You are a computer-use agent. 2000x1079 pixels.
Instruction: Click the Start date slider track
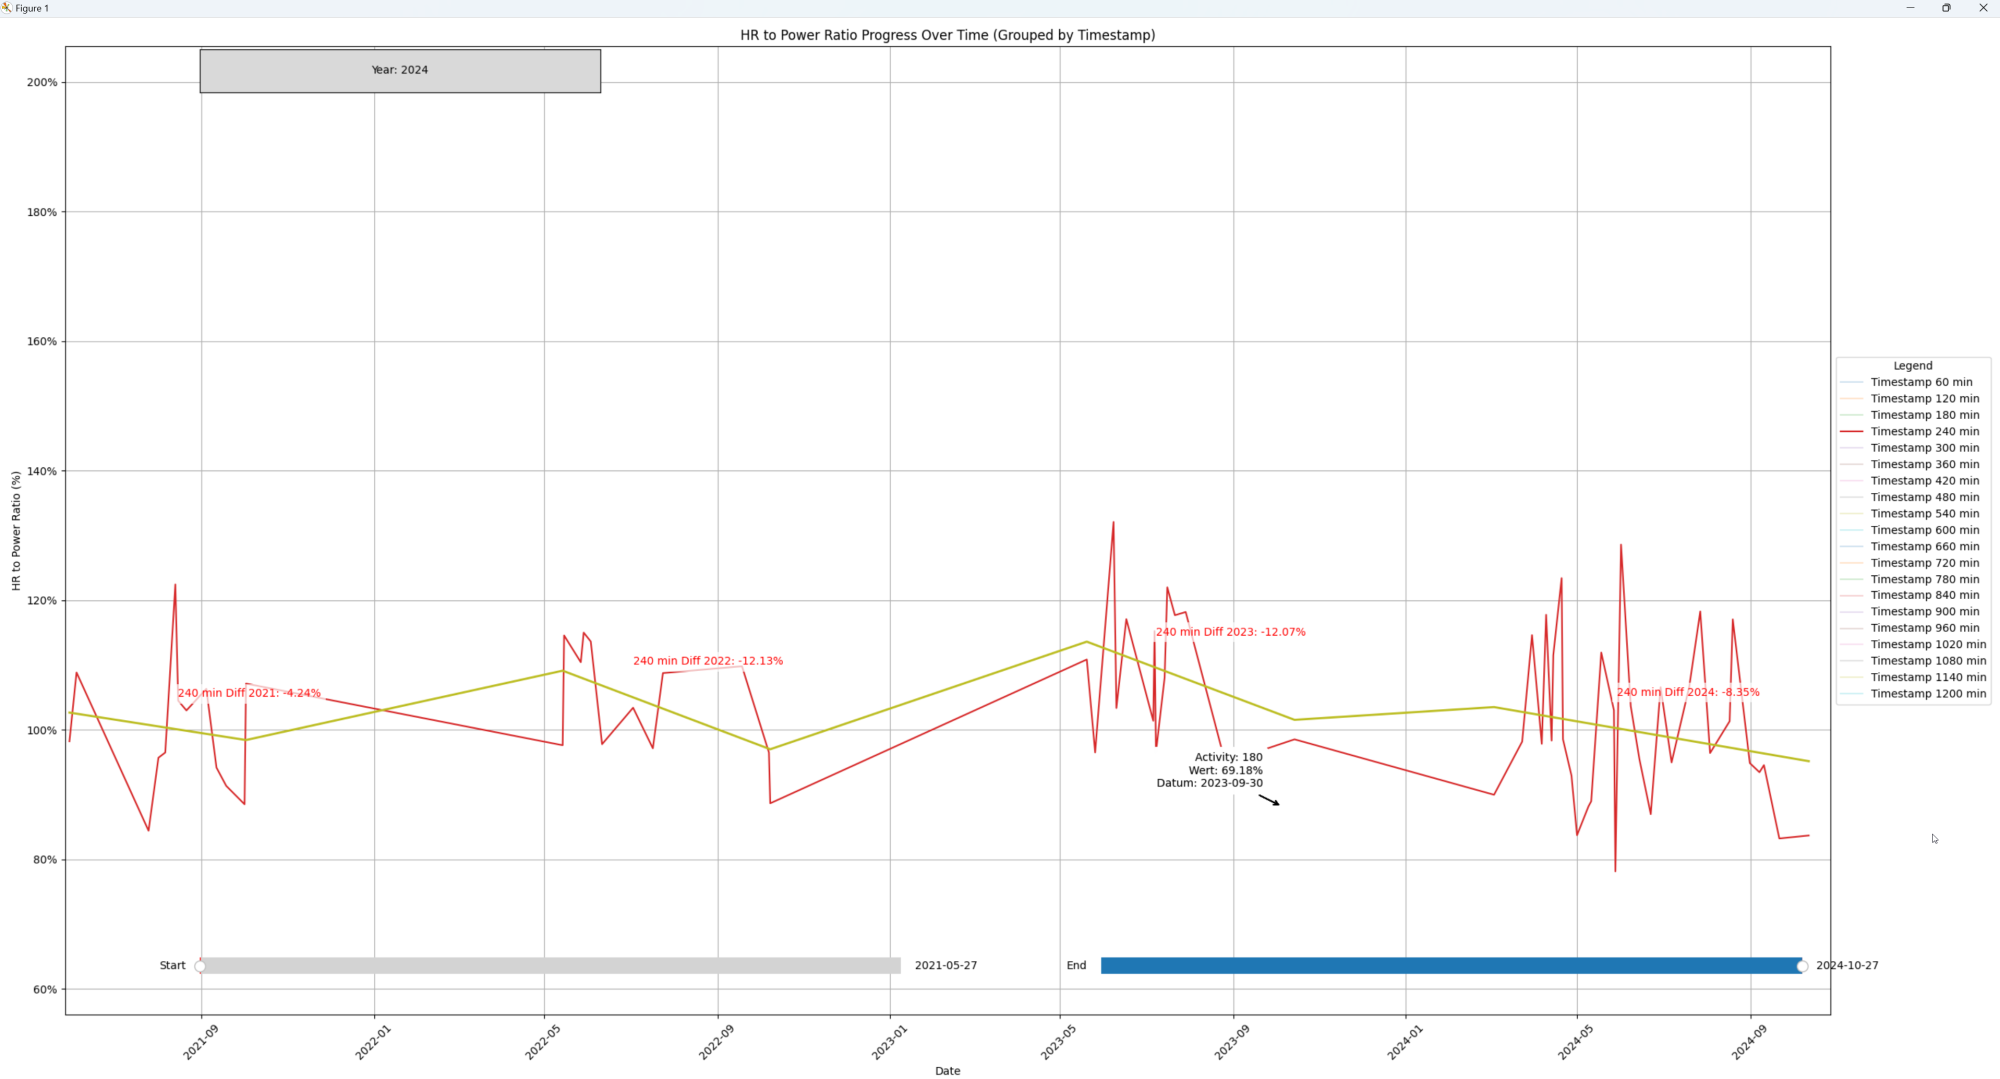(550, 966)
